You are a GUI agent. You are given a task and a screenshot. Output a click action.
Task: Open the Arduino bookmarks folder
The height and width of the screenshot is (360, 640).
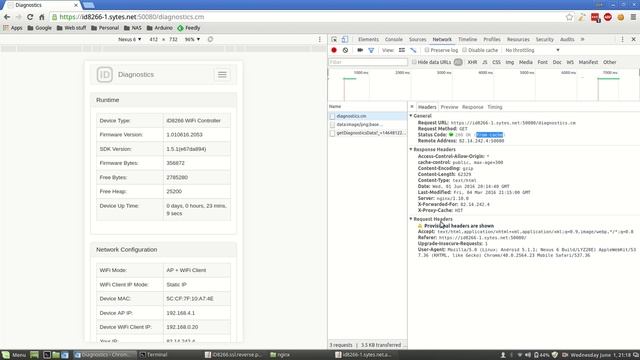click(160, 28)
